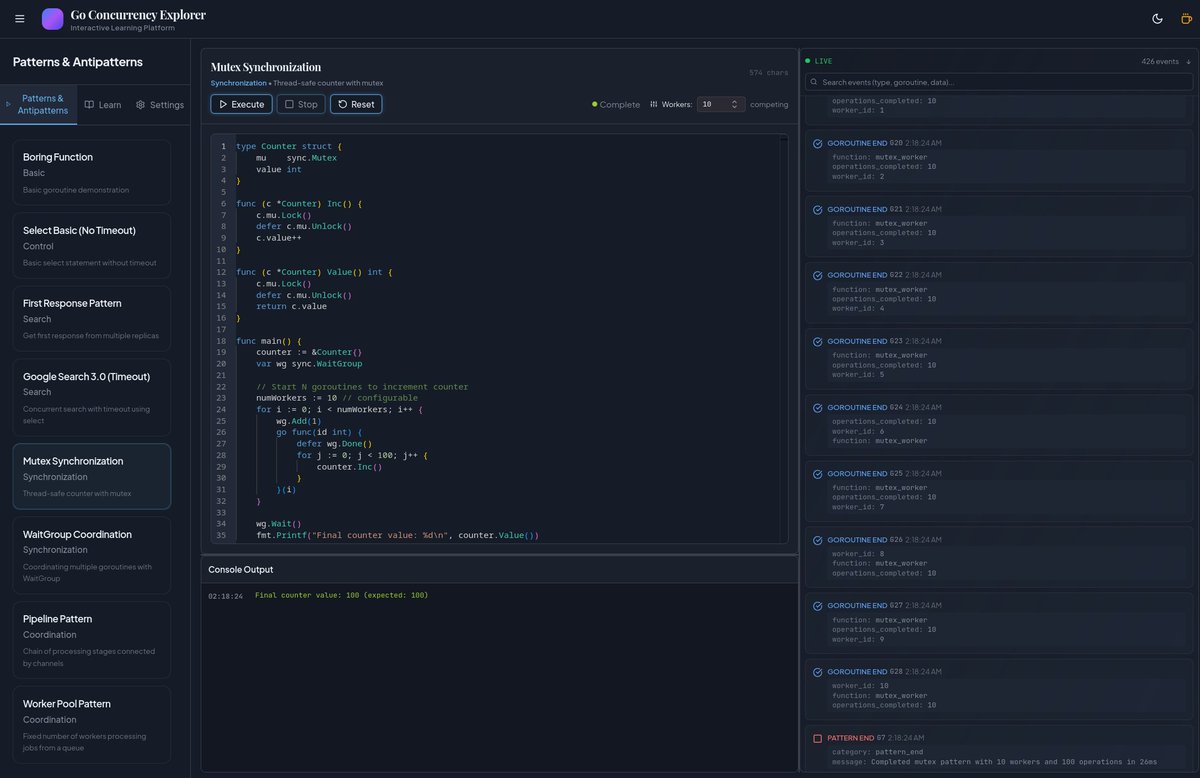Click the Synchronization category link under the title

[x=238, y=83]
